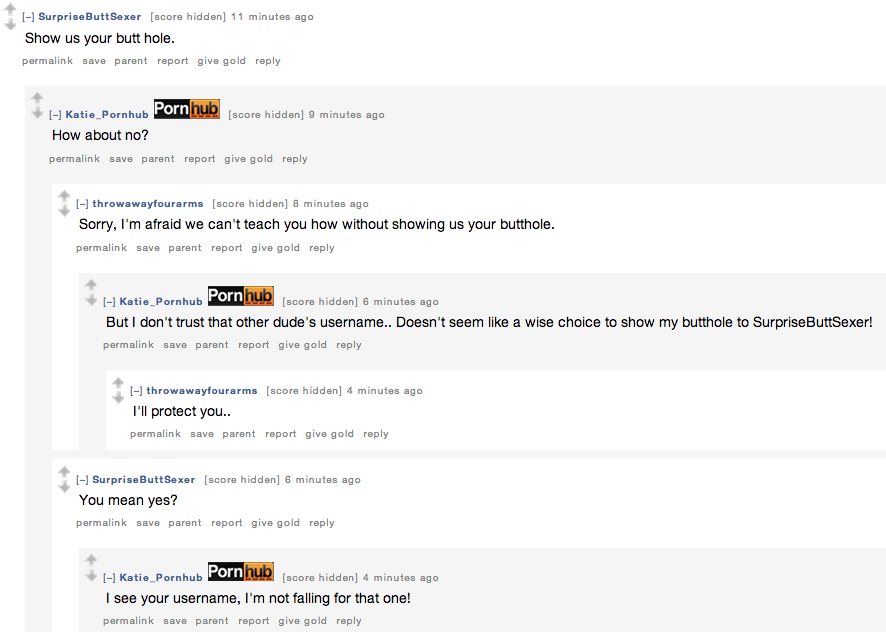Open Katie_Pornhub profile on "I see your username" comment
This screenshot has height=632, width=886.
(160, 577)
